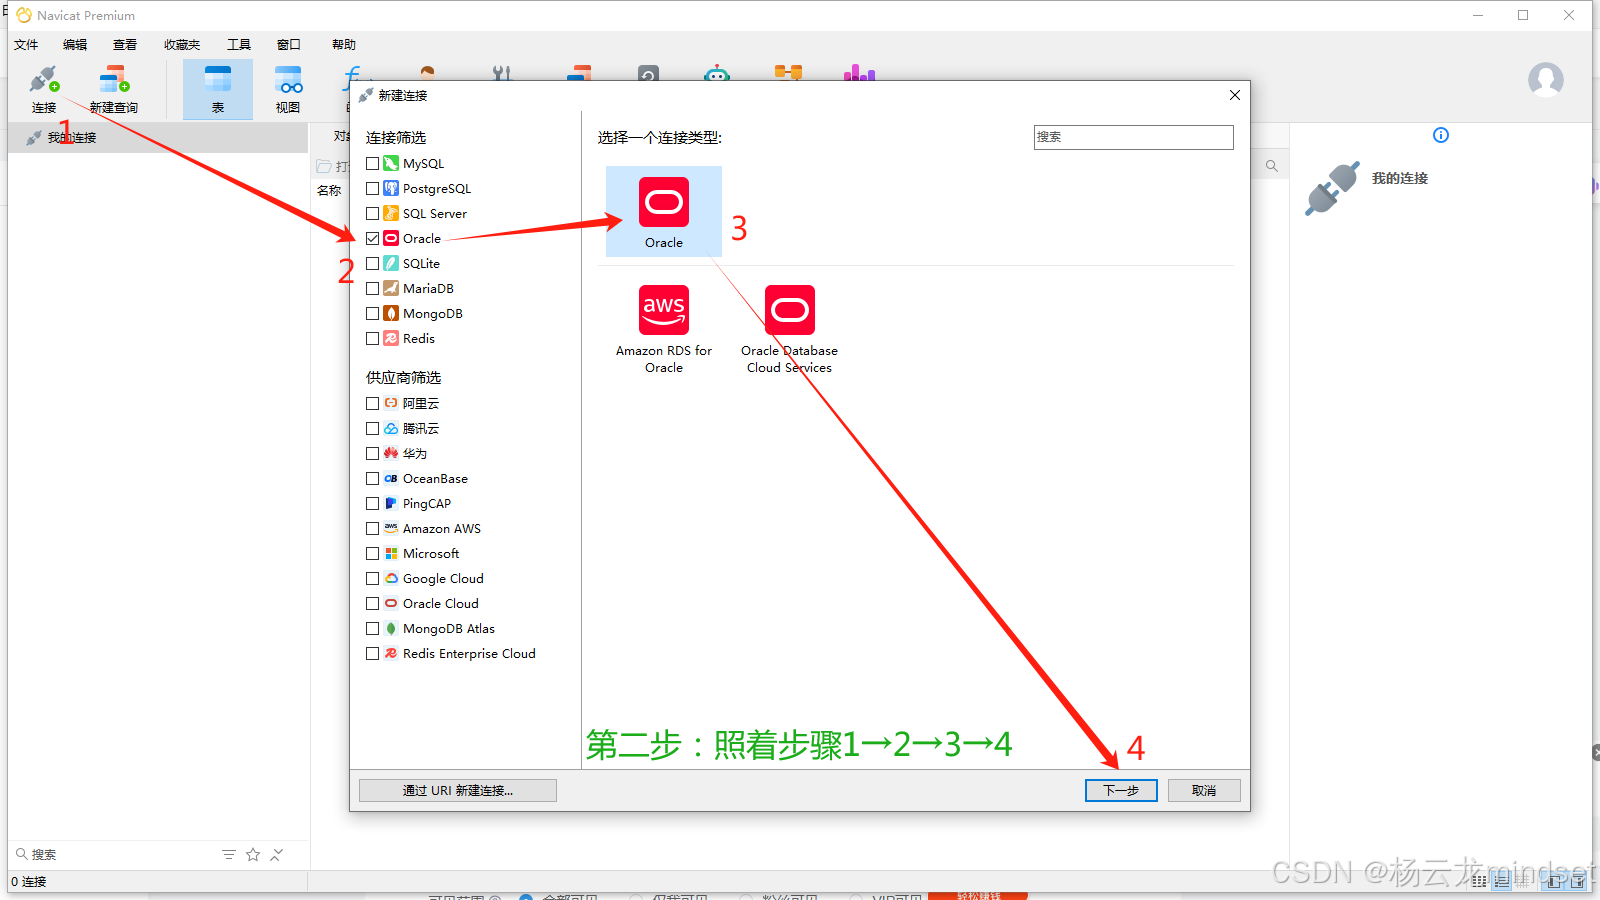The width and height of the screenshot is (1600, 900).
Task: Open the 文件 menu
Action: coord(26,44)
